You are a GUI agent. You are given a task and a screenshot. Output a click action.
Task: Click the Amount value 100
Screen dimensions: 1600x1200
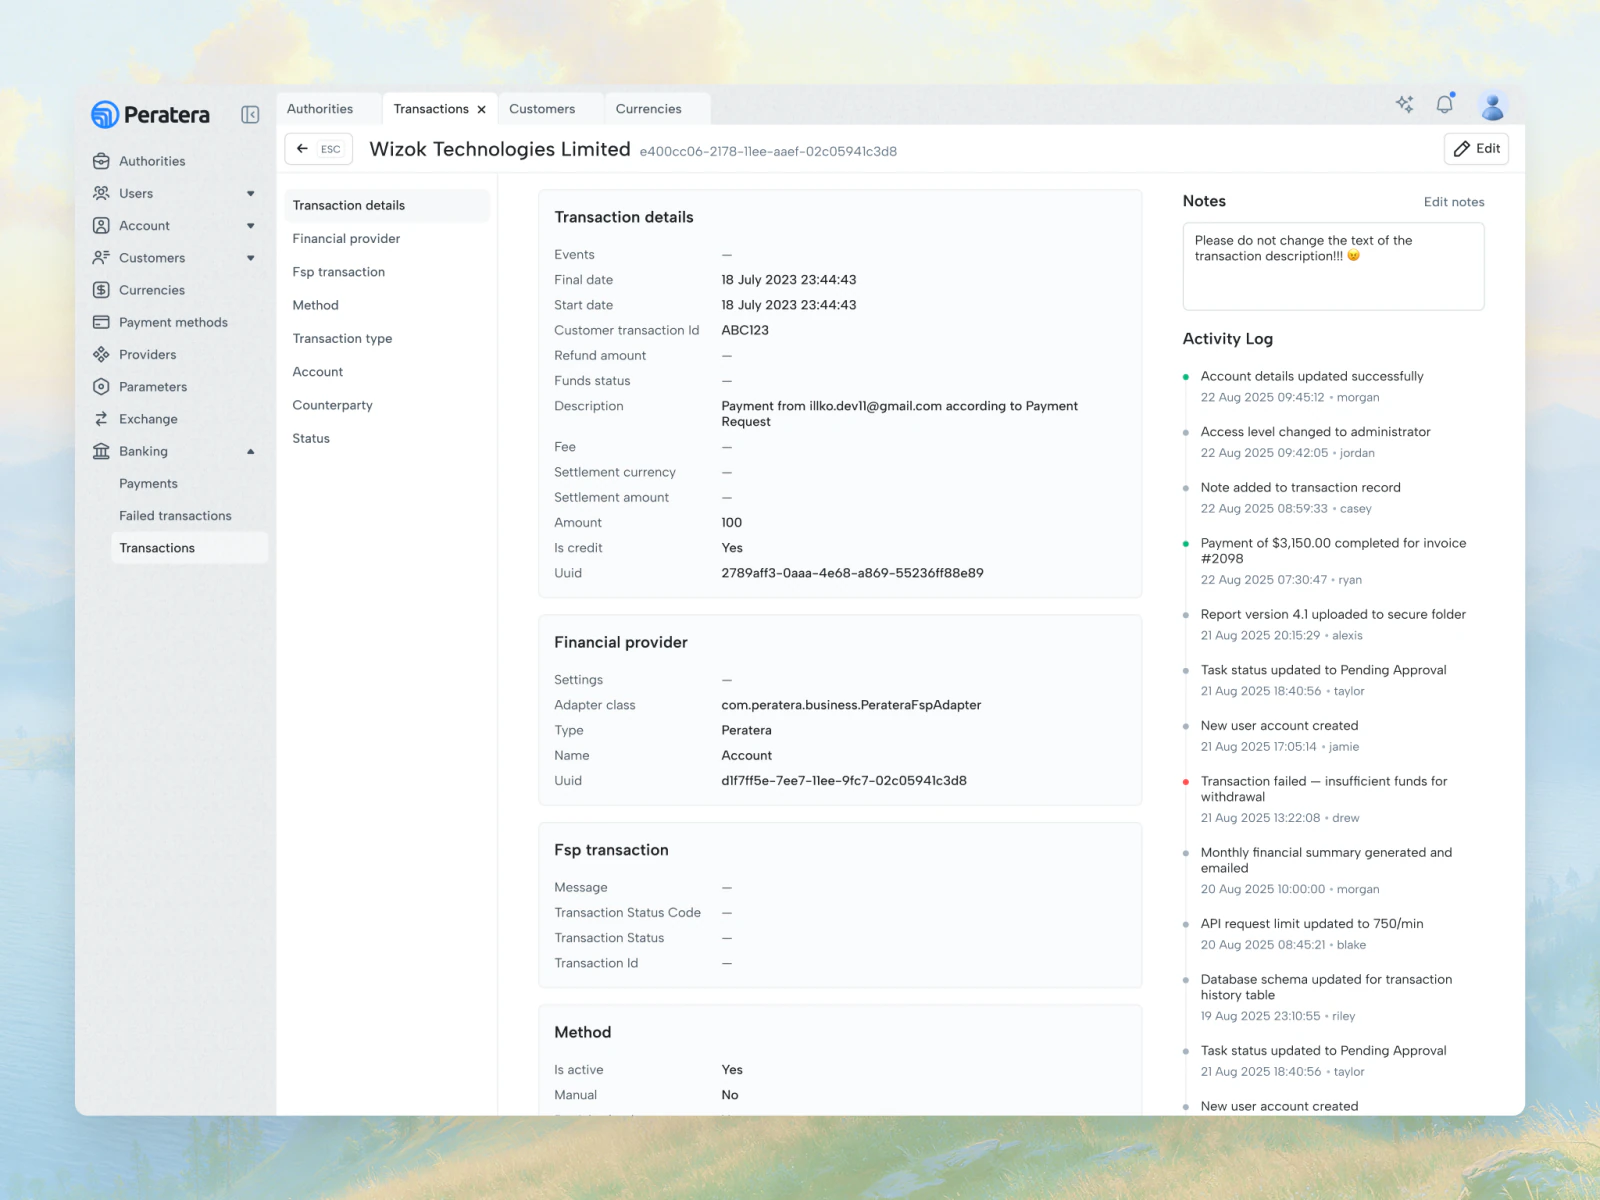point(731,523)
